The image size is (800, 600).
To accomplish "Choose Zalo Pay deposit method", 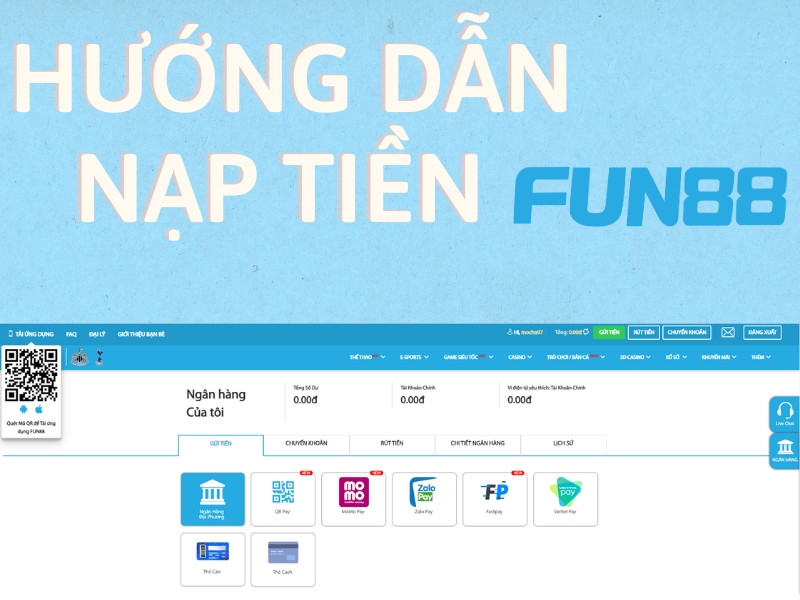I will [x=424, y=499].
